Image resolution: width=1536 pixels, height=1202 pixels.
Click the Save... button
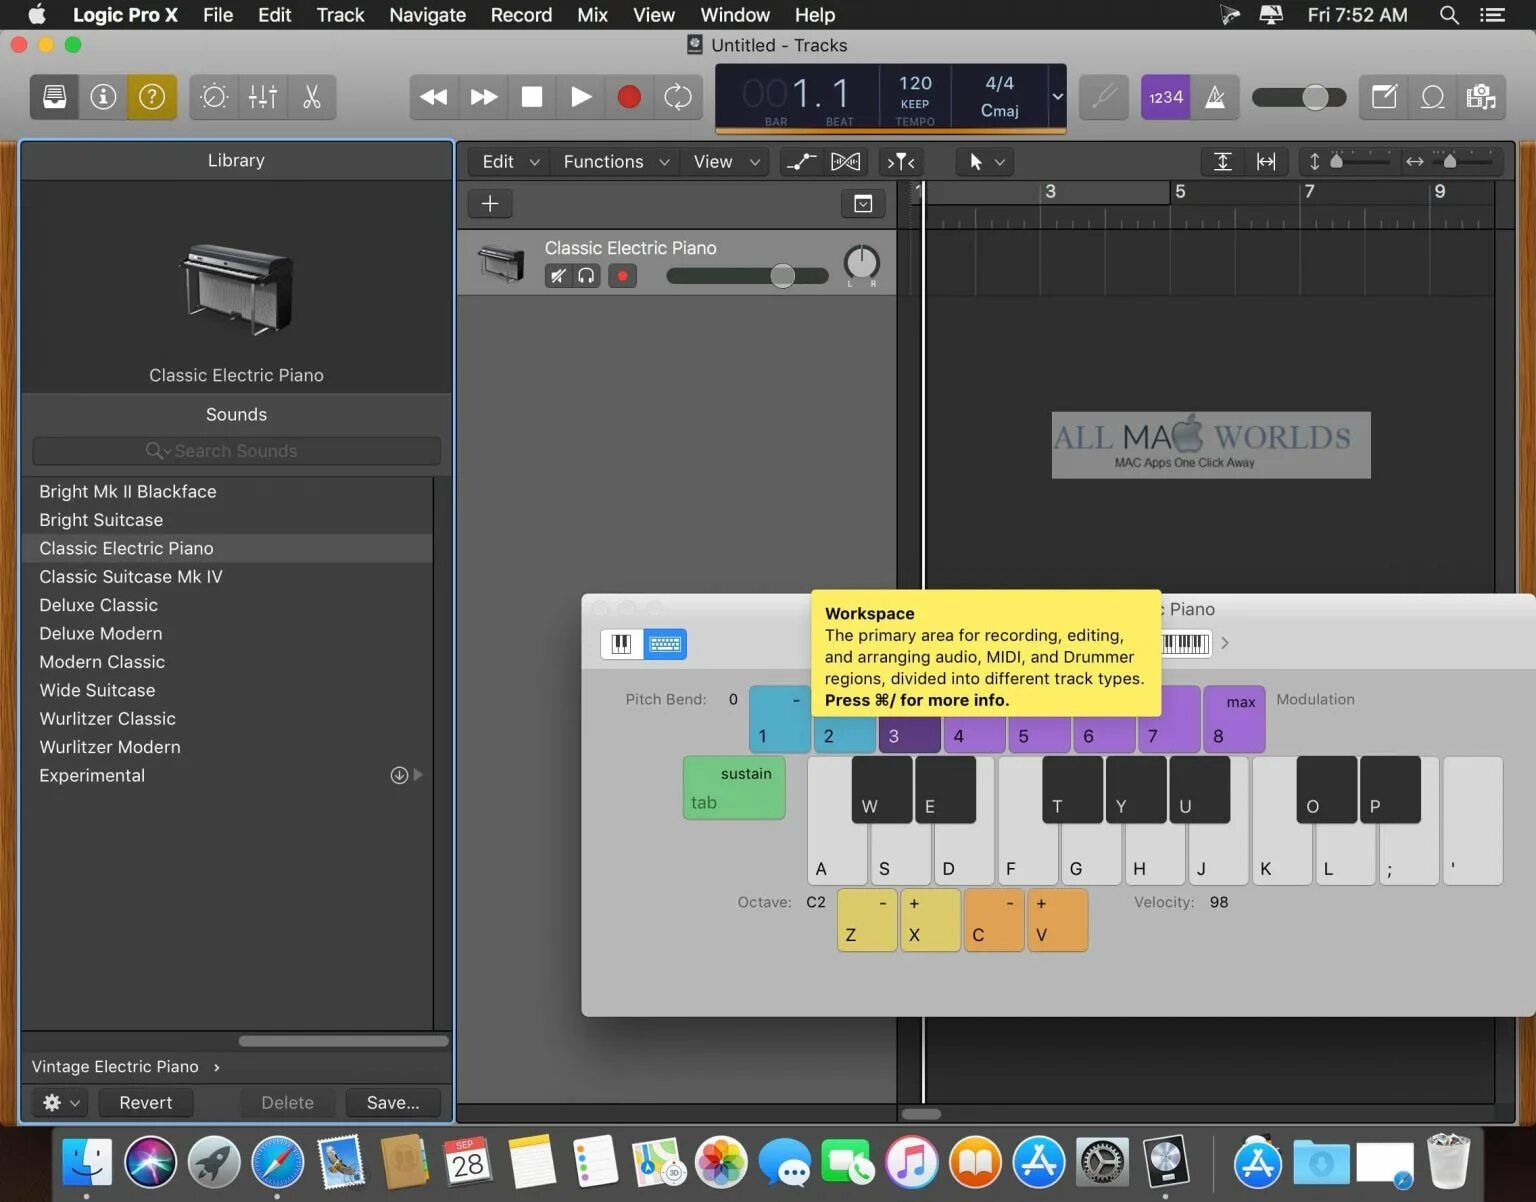(393, 1102)
